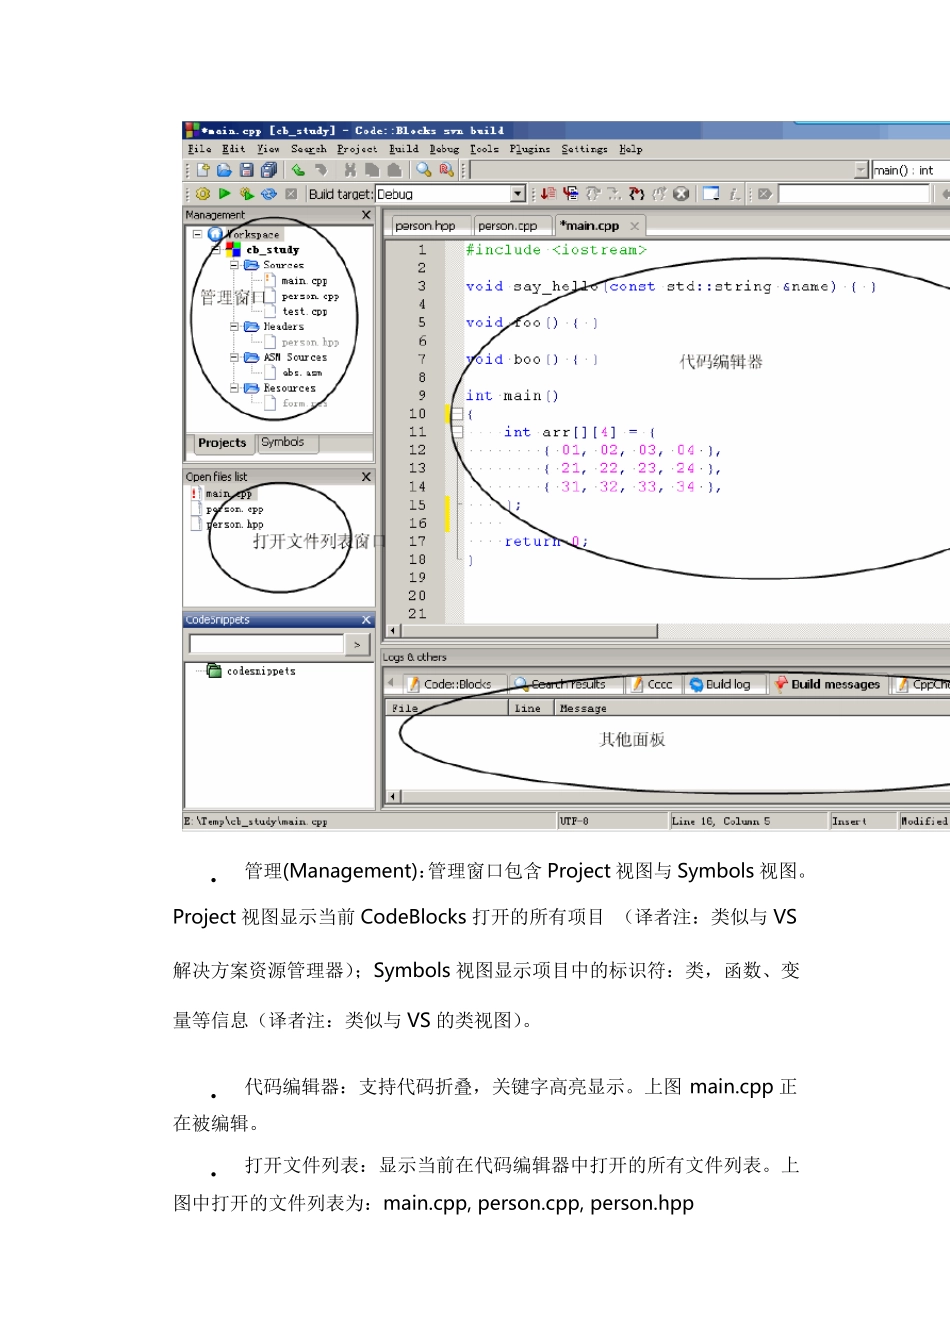This screenshot has height=1344, width=950.
Task: Open the Search menu
Action: [x=309, y=149]
